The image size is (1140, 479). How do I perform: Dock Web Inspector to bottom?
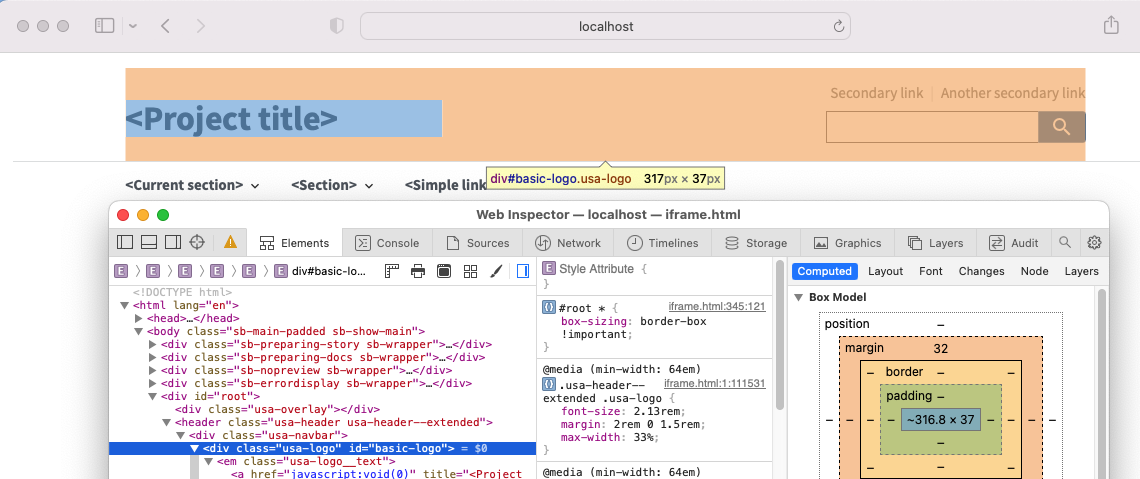pyautogui.click(x=148, y=243)
